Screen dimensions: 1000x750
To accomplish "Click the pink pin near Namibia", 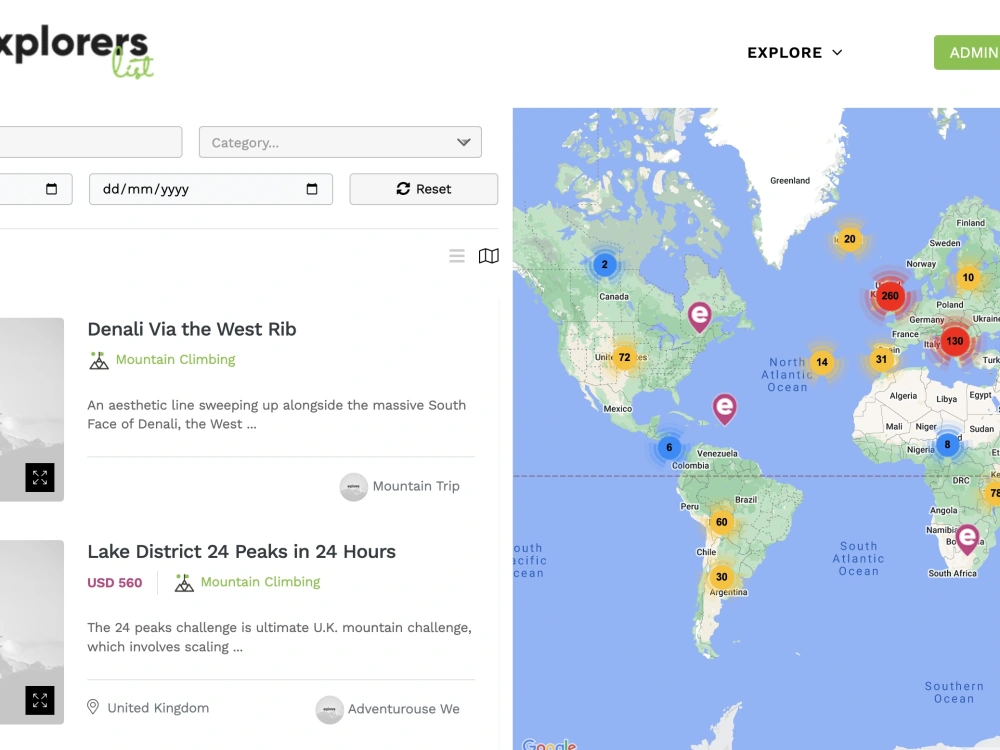I will coord(967,539).
